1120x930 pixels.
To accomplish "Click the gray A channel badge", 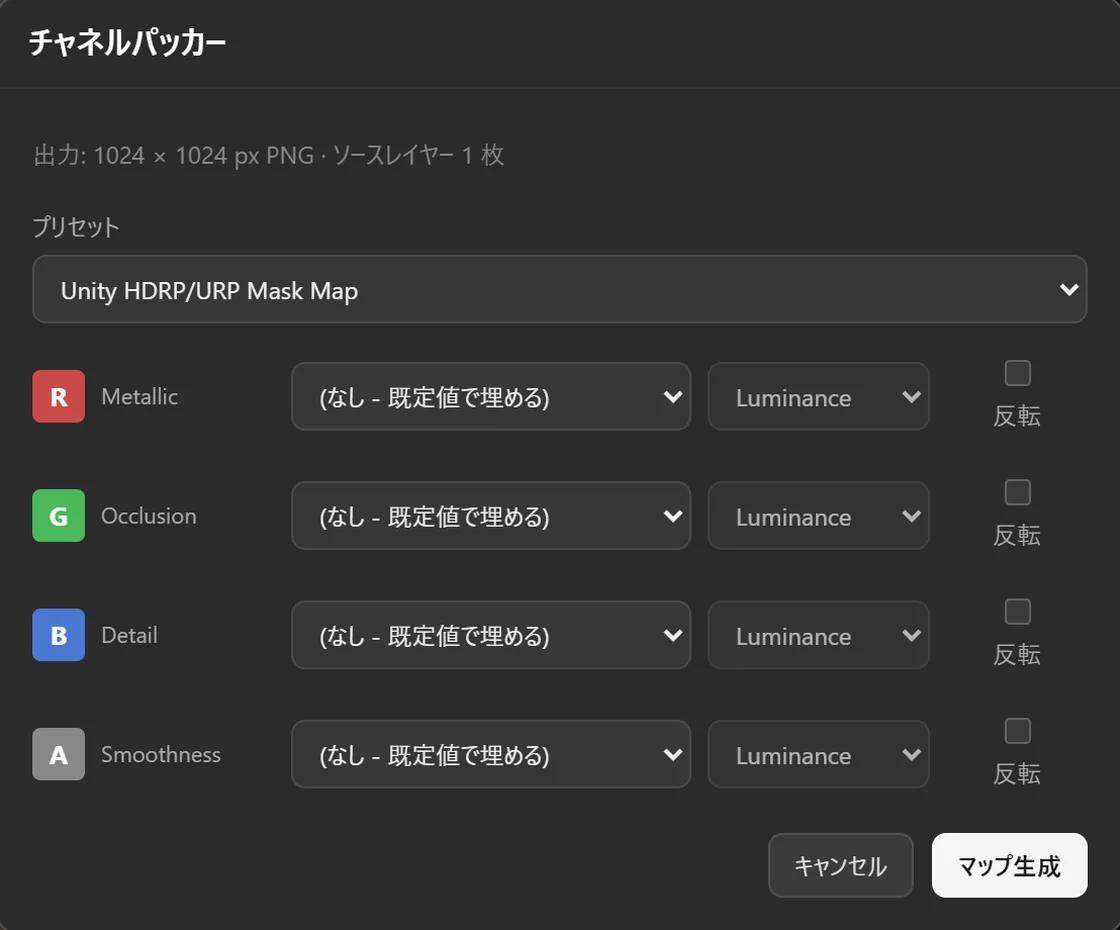I will tap(59, 754).
